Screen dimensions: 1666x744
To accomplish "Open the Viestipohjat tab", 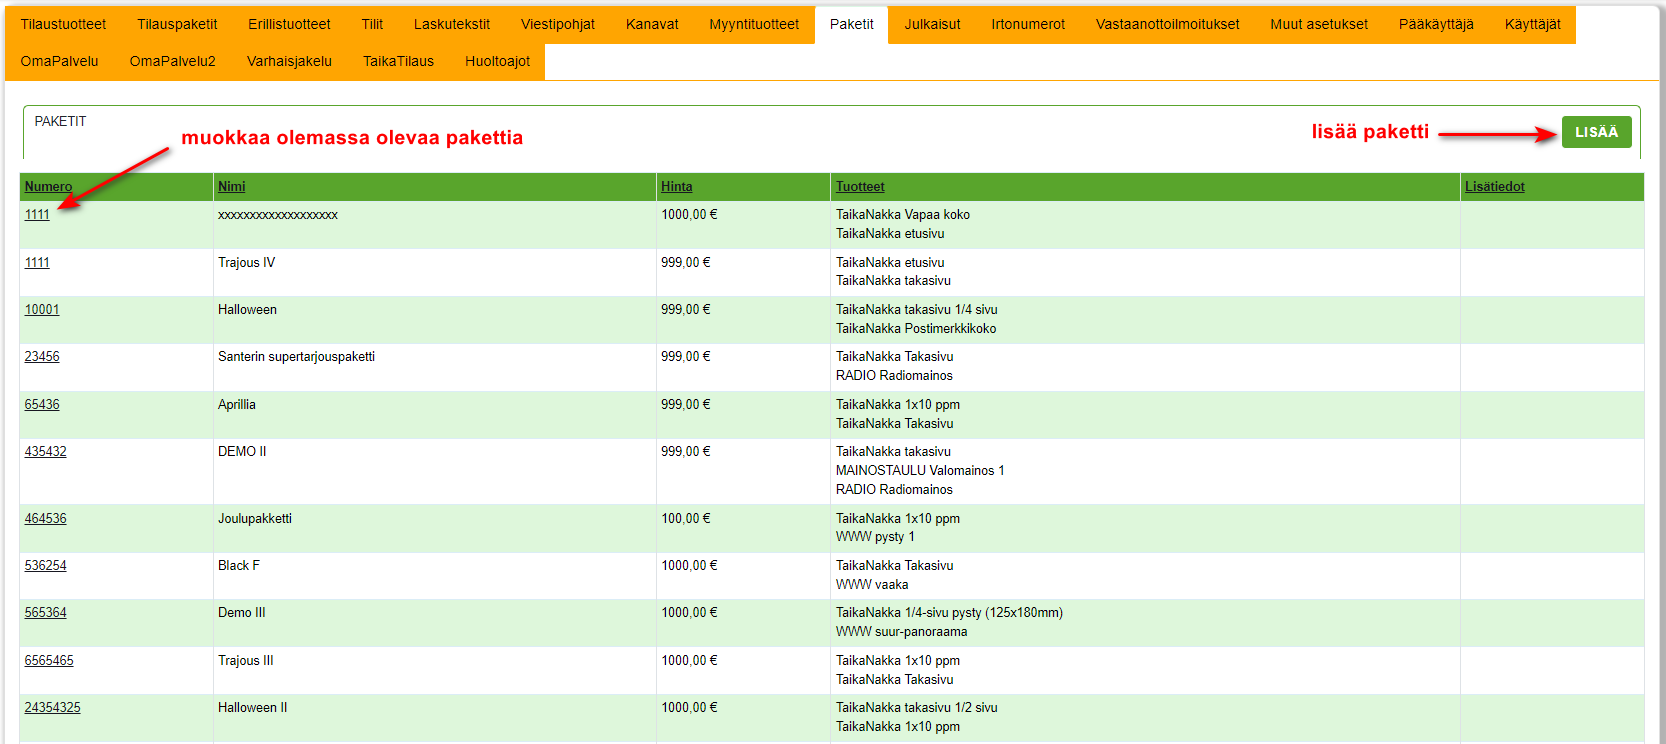I will pyautogui.click(x=558, y=24).
